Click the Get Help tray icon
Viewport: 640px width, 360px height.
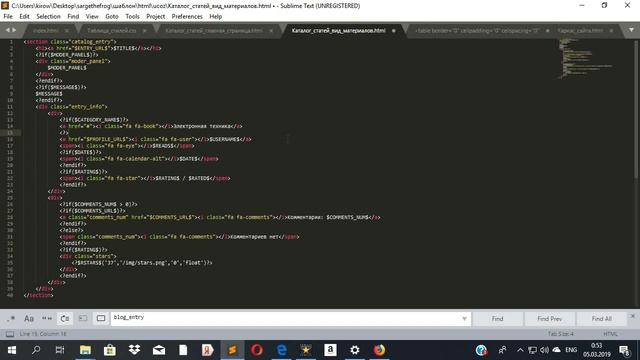(x=481, y=350)
